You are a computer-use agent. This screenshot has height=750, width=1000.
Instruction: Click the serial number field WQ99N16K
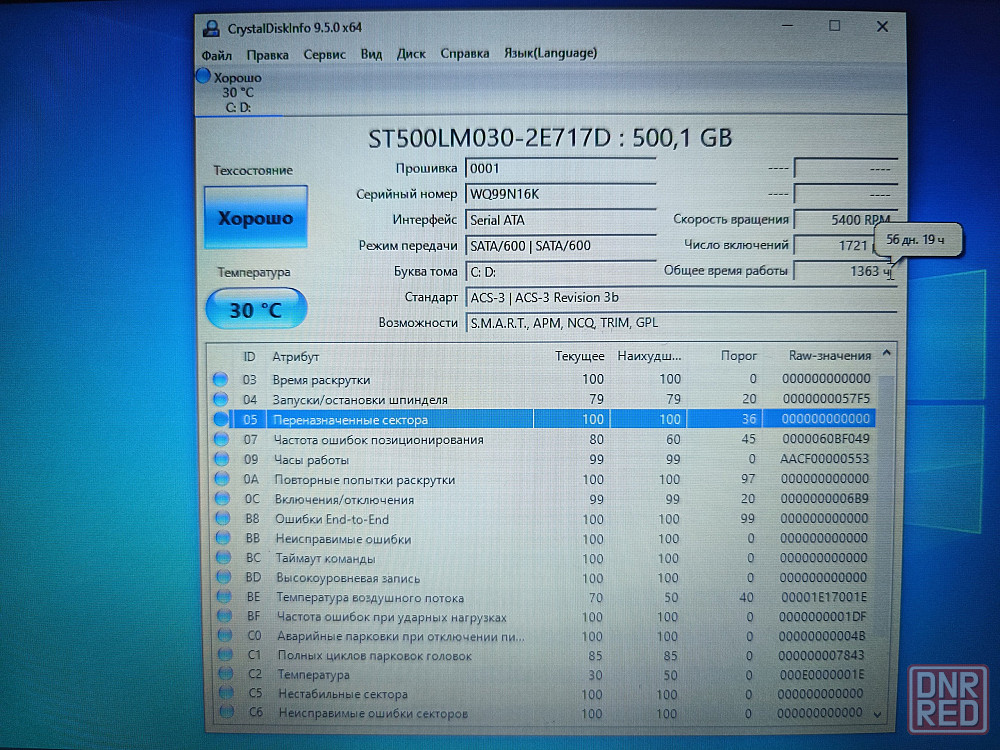[x=561, y=194]
